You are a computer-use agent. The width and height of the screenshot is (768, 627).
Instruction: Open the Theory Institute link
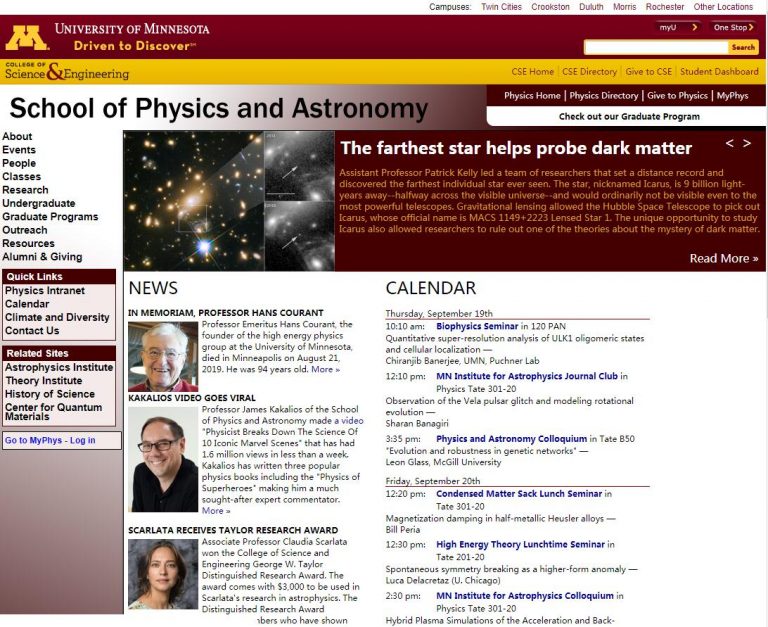(x=44, y=381)
